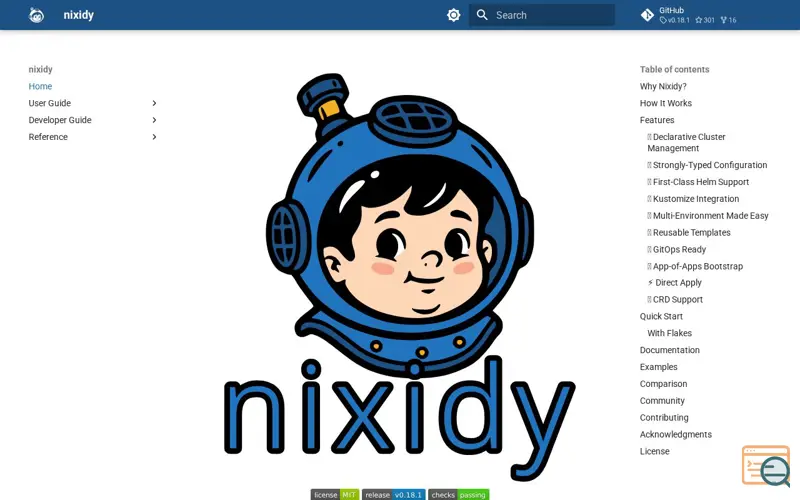This screenshot has width=800, height=500.
Task: Go to CRD Support heading
Action: (675, 299)
